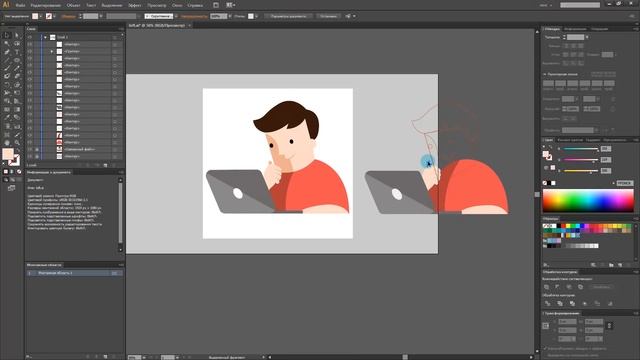Choose the Scale tool
The width and height of the screenshot is (640, 360).
pyautogui.click(x=17, y=85)
